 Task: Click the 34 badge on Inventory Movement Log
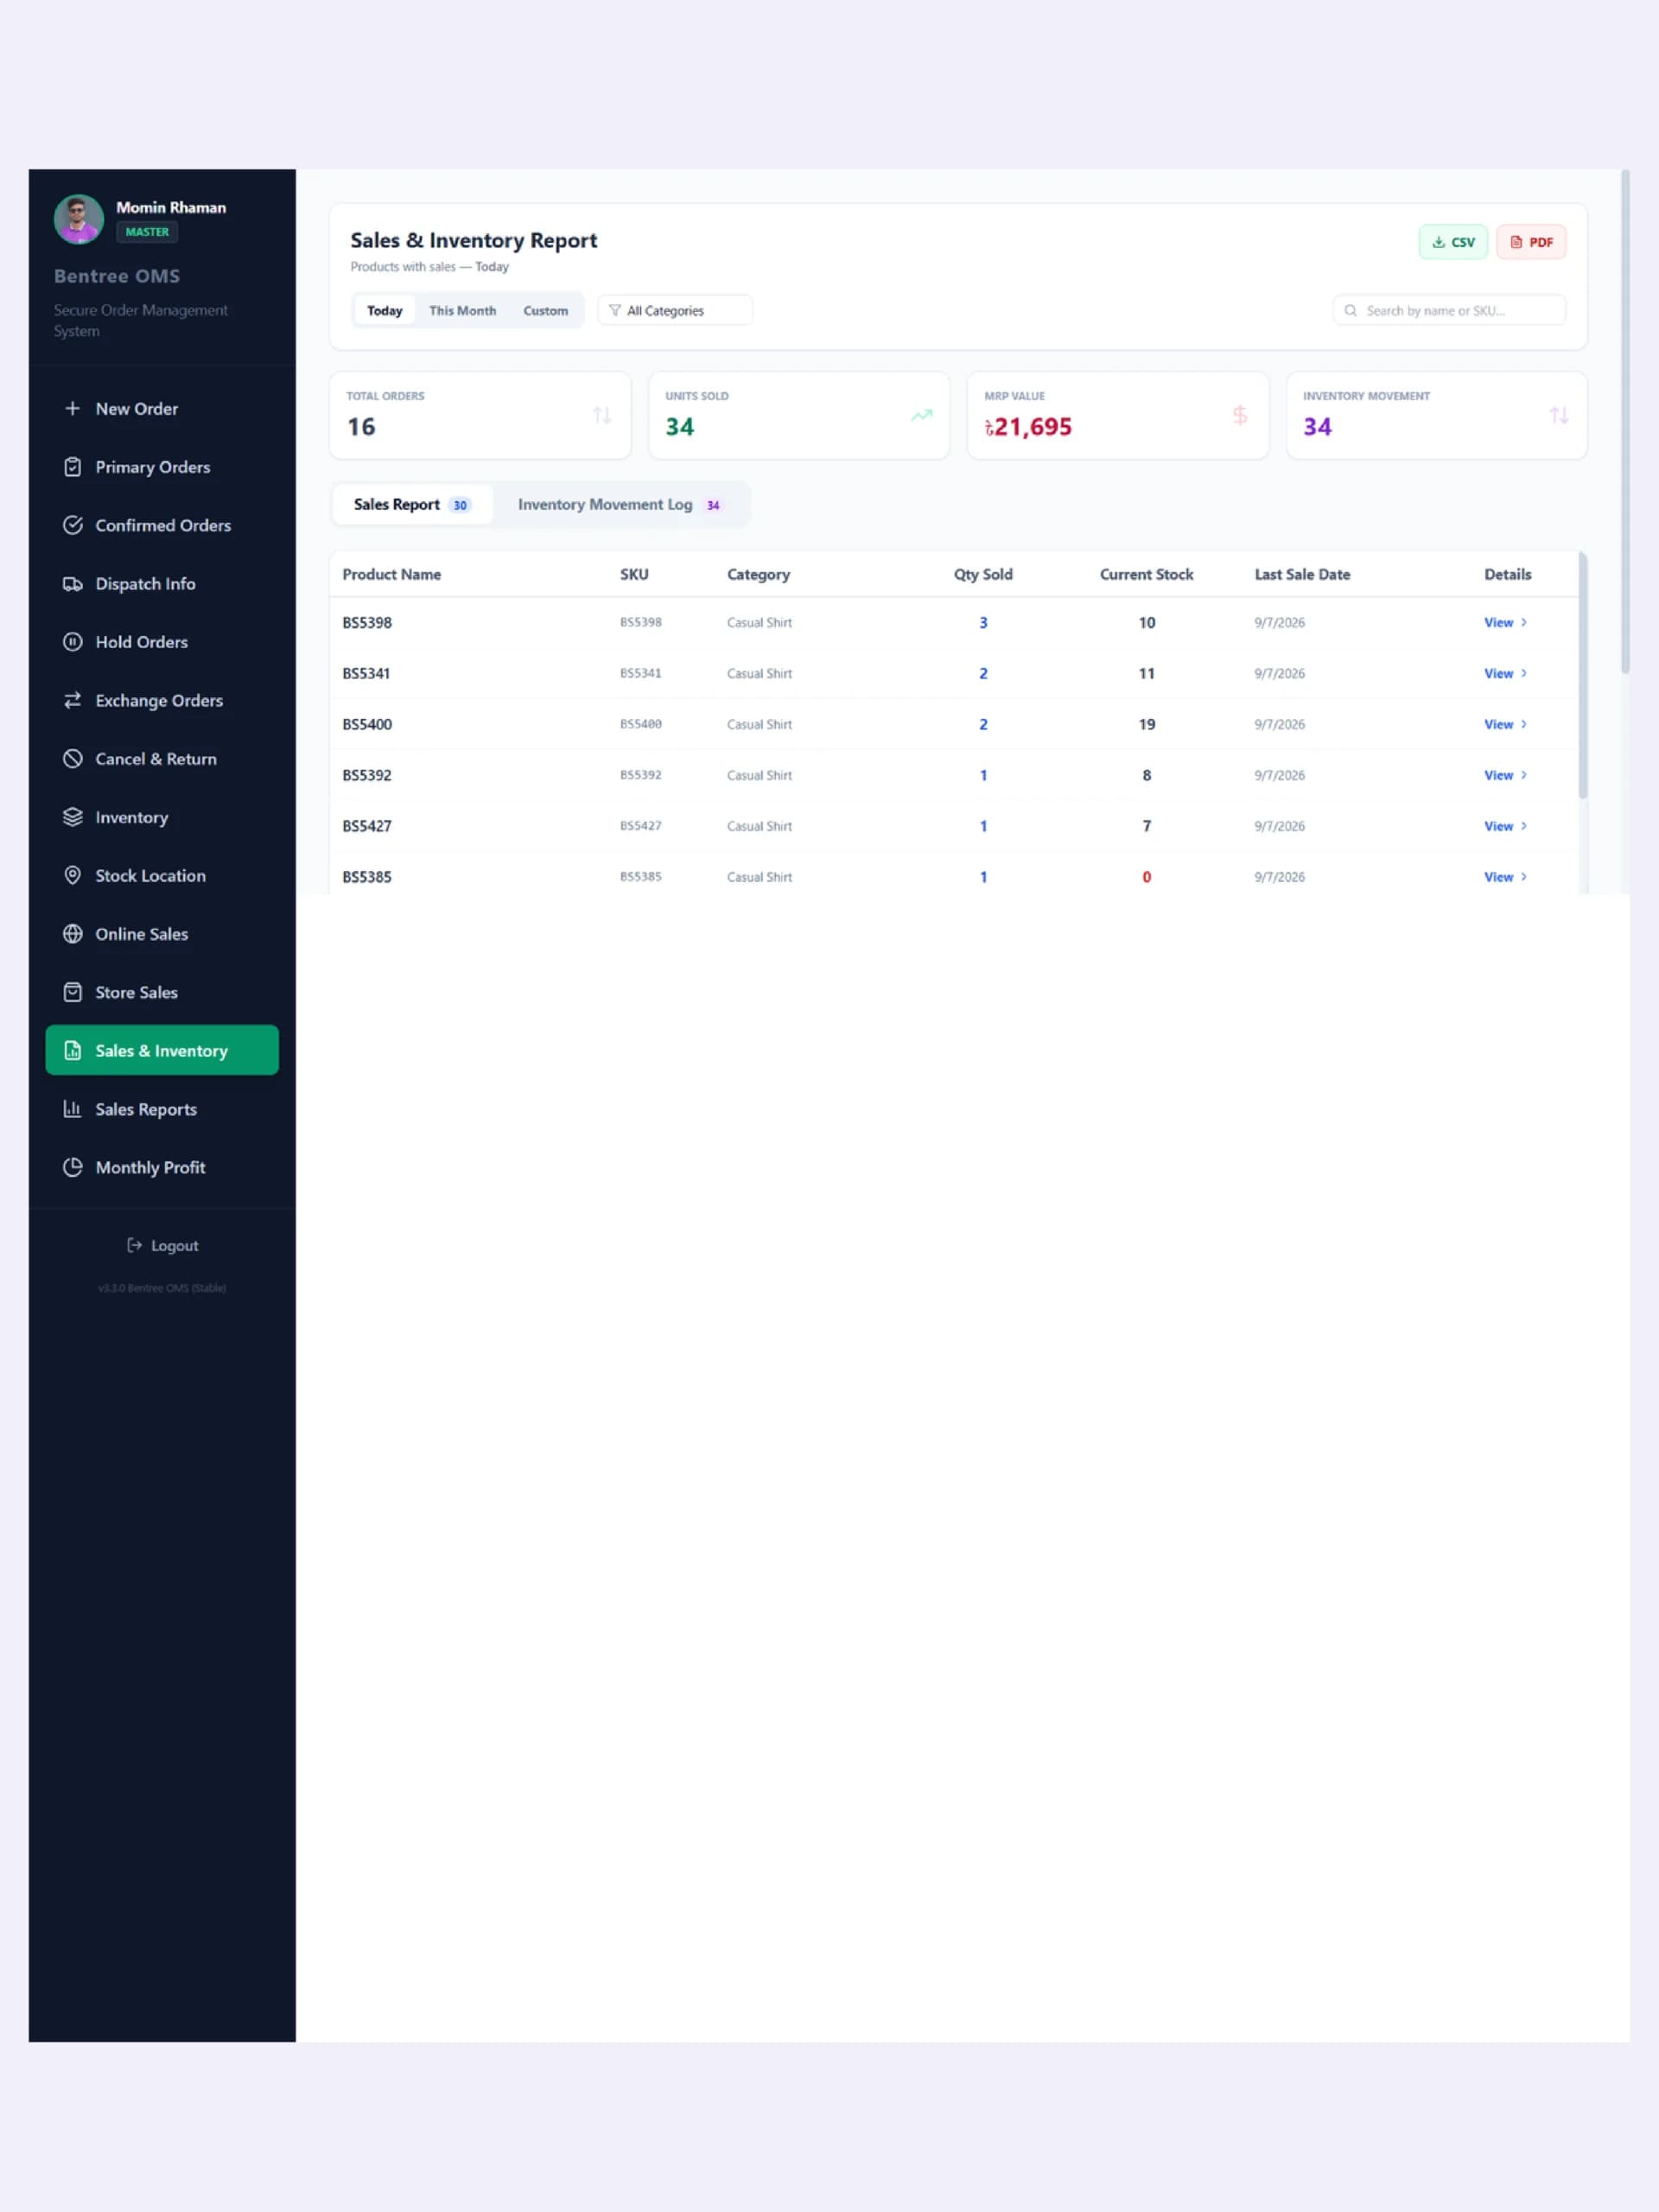[713, 505]
